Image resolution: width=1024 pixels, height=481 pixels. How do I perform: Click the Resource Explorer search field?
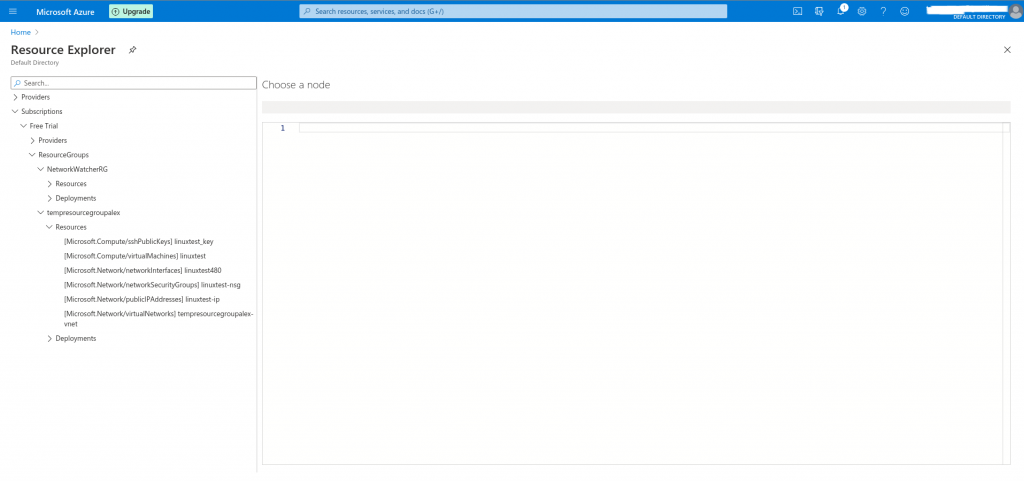click(x=133, y=83)
